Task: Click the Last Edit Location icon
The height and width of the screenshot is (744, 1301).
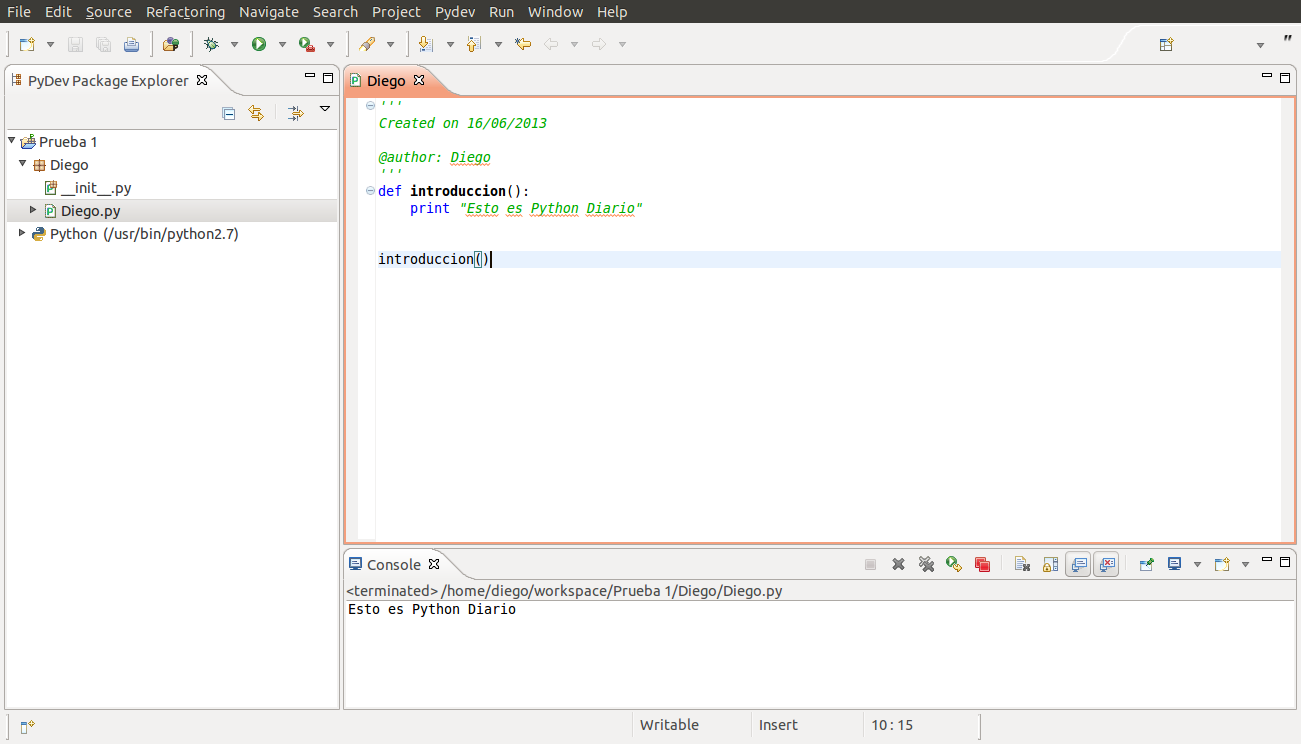Action: (x=523, y=44)
